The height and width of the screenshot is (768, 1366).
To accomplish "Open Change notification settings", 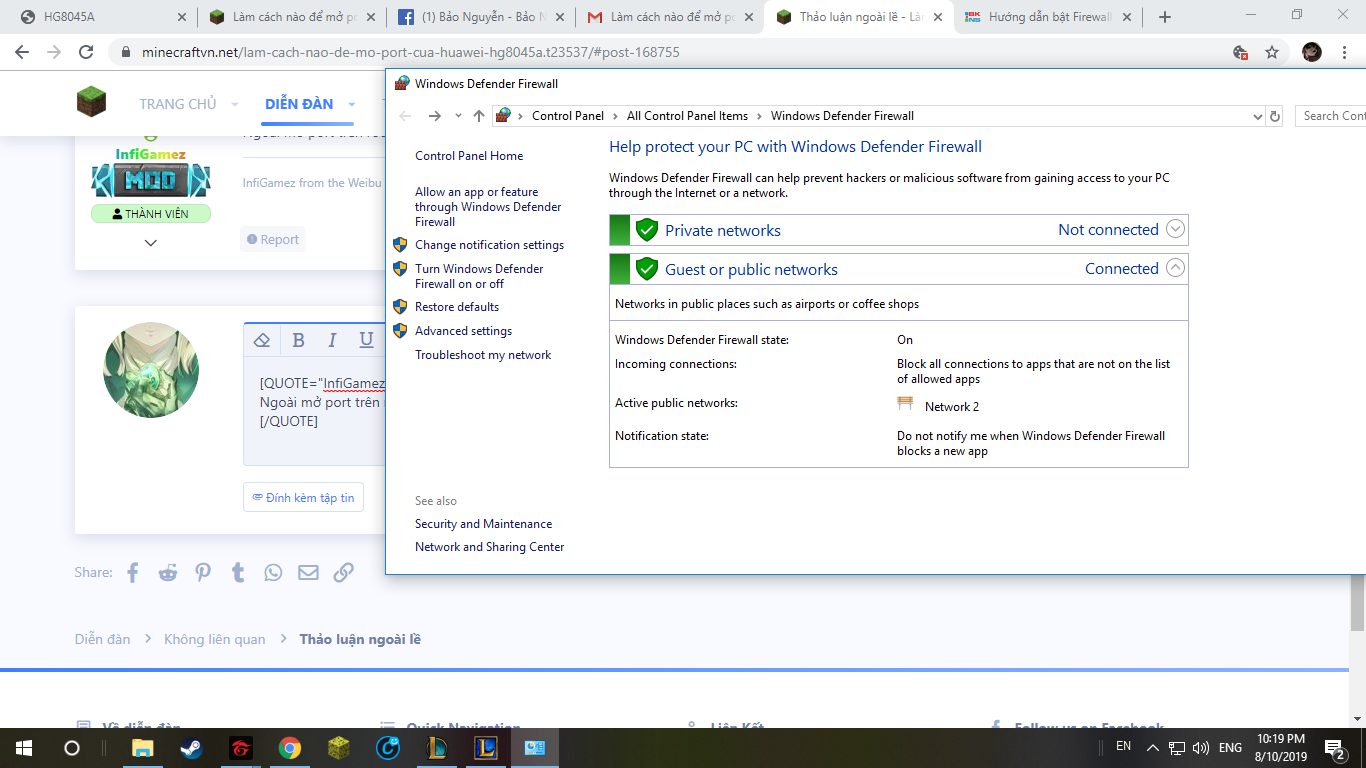I will (489, 245).
